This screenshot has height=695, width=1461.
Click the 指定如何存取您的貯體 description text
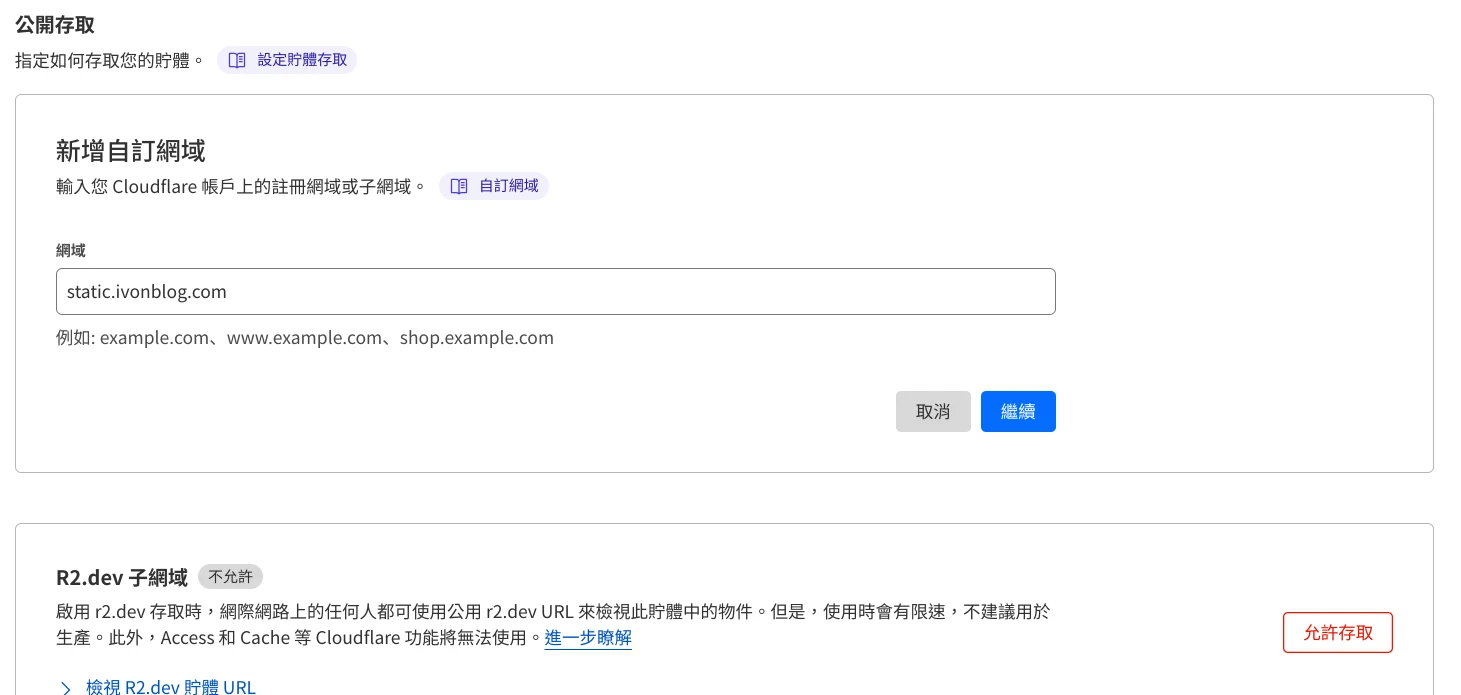tap(109, 60)
